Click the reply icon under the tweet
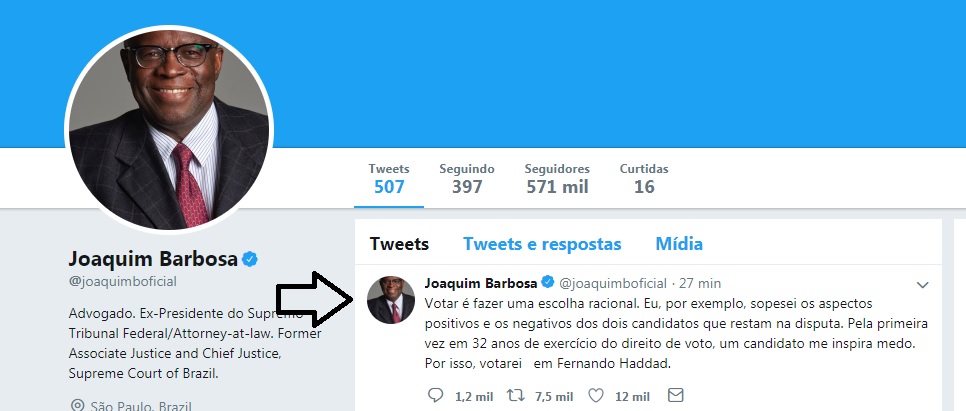 436,396
